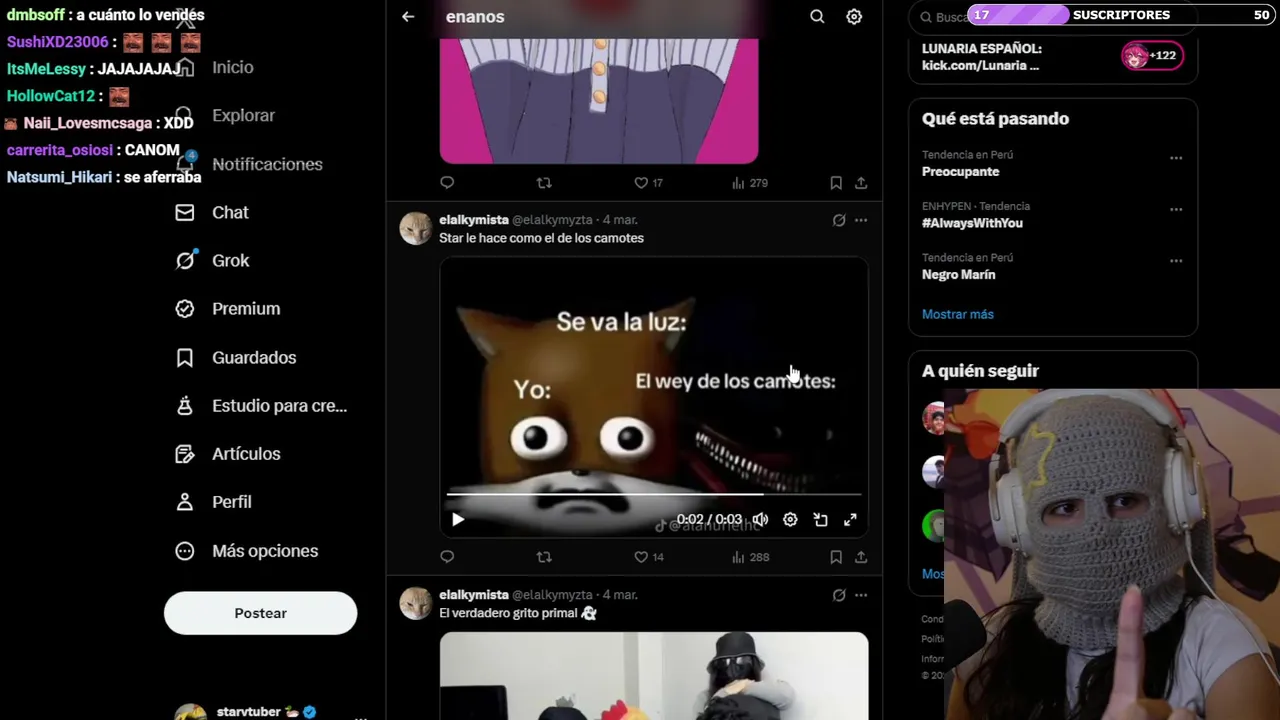The image size is (1280, 720).
Task: Open options menu for Preocupante trend
Action: pos(1176,158)
